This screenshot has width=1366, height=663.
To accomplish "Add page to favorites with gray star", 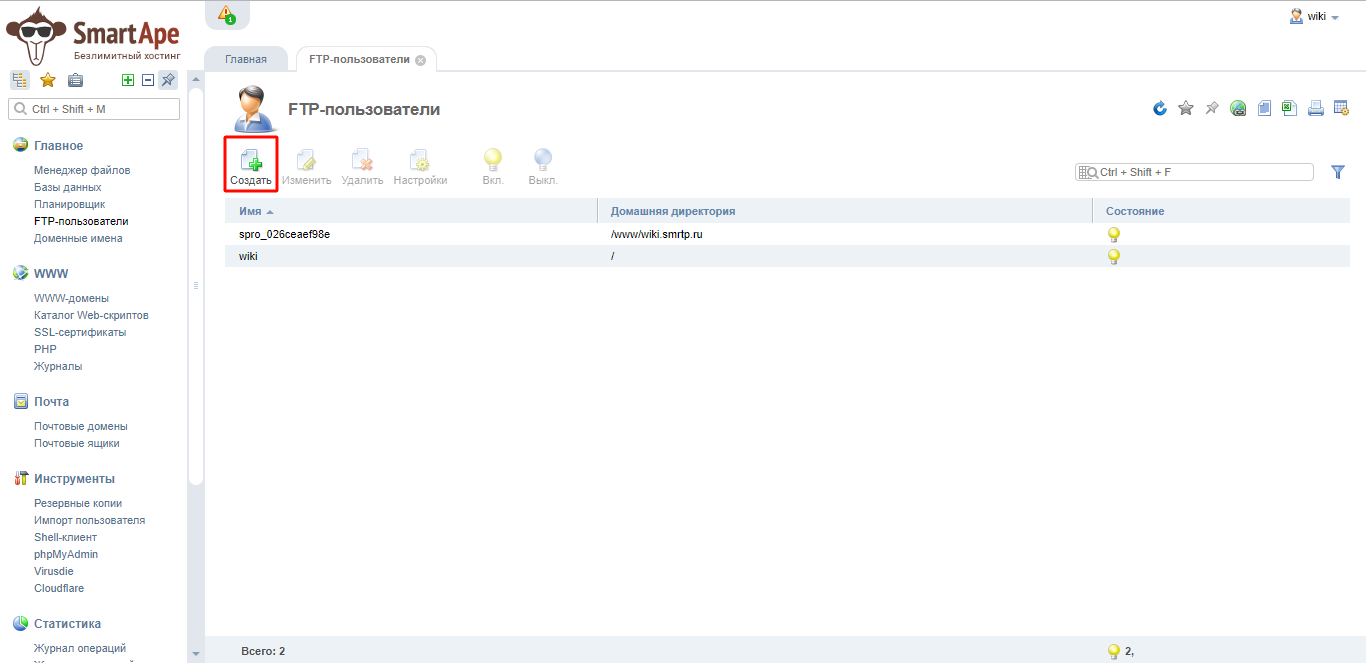I will click(x=1186, y=108).
